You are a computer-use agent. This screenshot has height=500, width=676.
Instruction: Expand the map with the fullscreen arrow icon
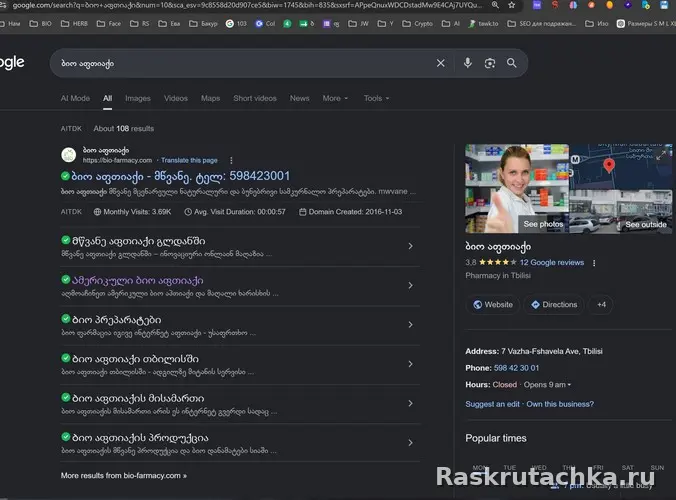point(661,155)
